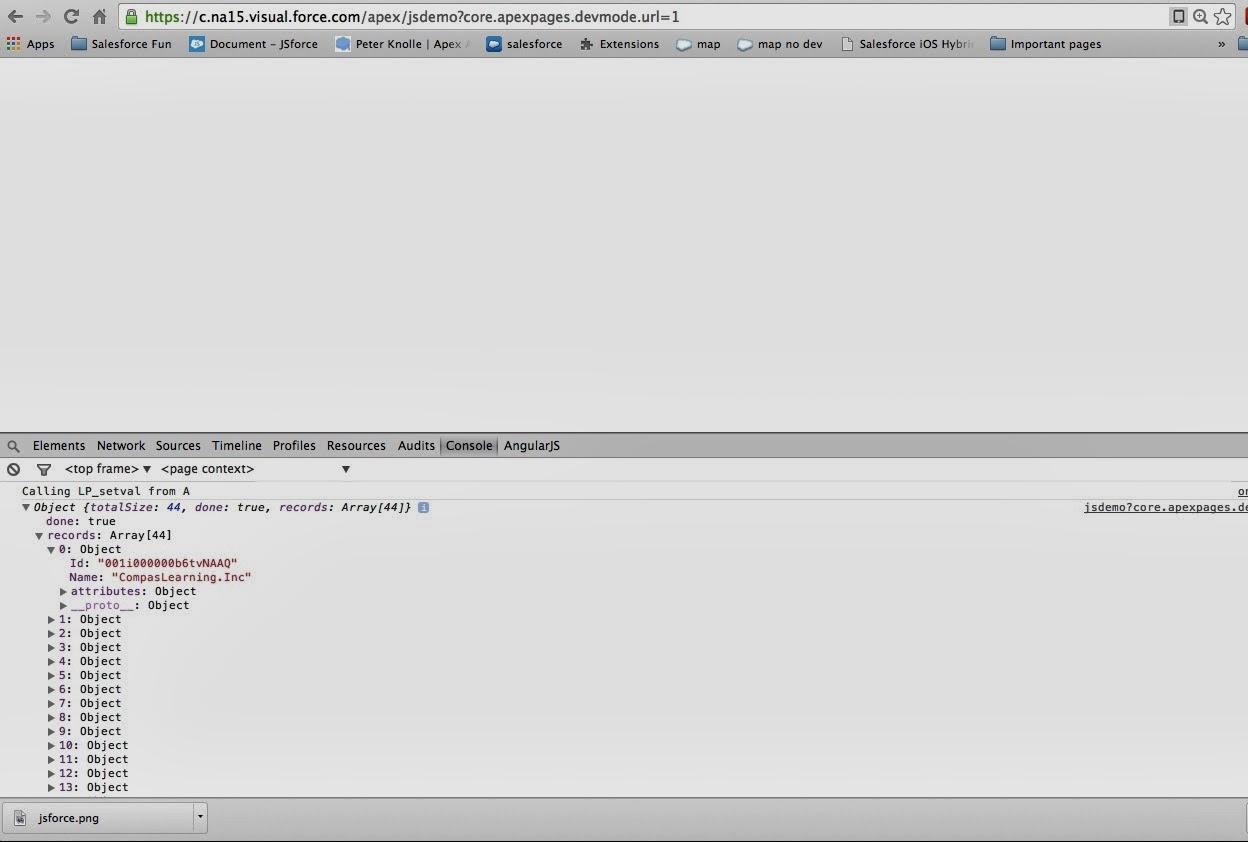Viewport: 1248px width, 842px height.
Task: Bookmark this page with the star icon
Action: click(1222, 16)
